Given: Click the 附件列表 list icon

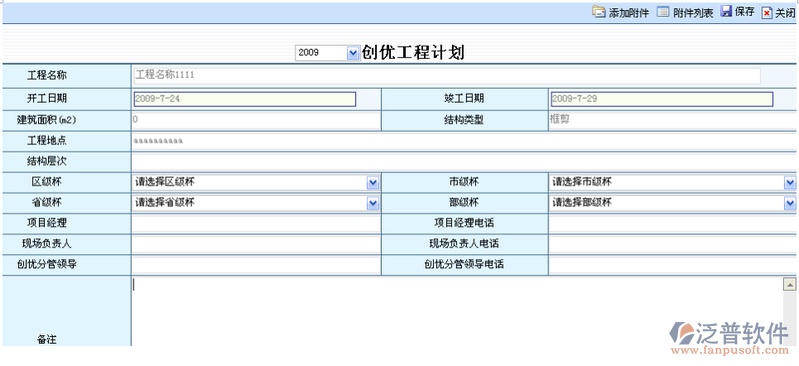Looking at the screenshot, I should click(662, 12).
